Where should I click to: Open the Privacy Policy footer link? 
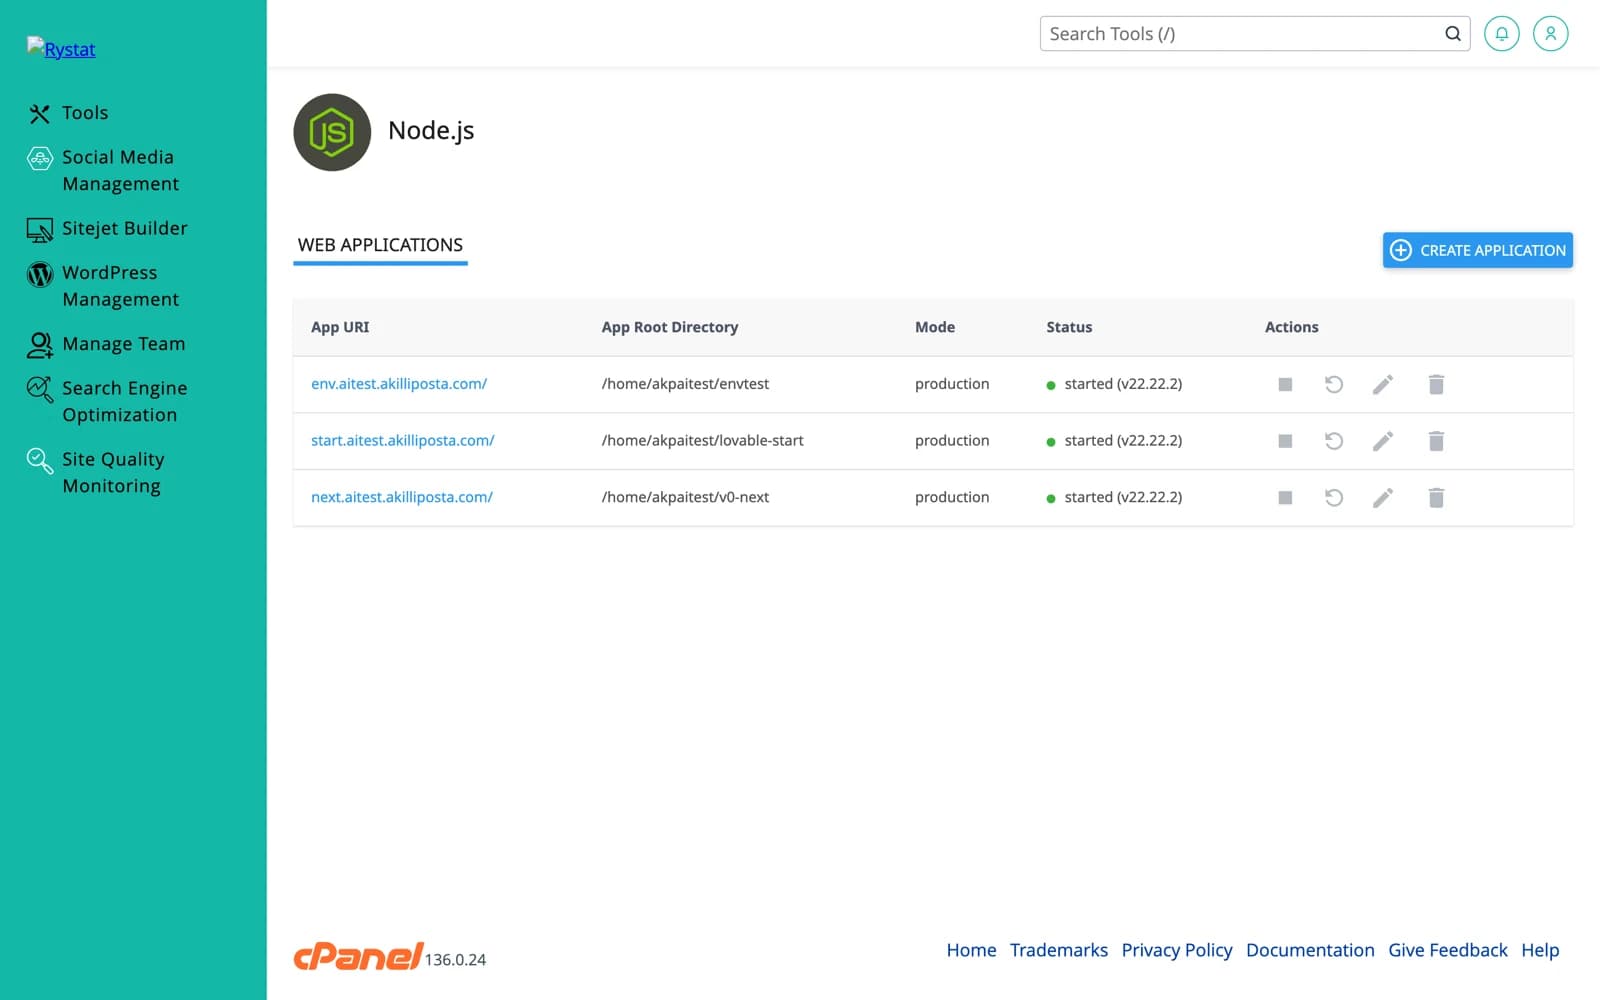1177,950
